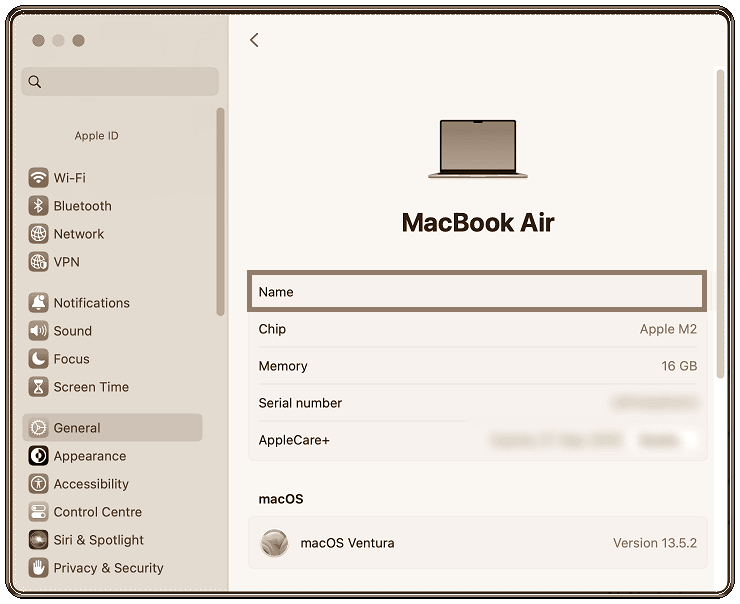Select Bluetooth in the sidebar
740x604 pixels.
(x=112, y=206)
